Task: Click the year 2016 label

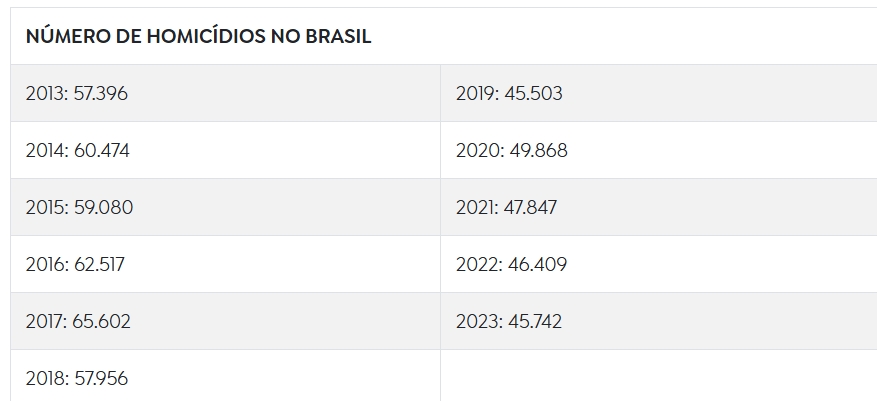Action: (46, 265)
